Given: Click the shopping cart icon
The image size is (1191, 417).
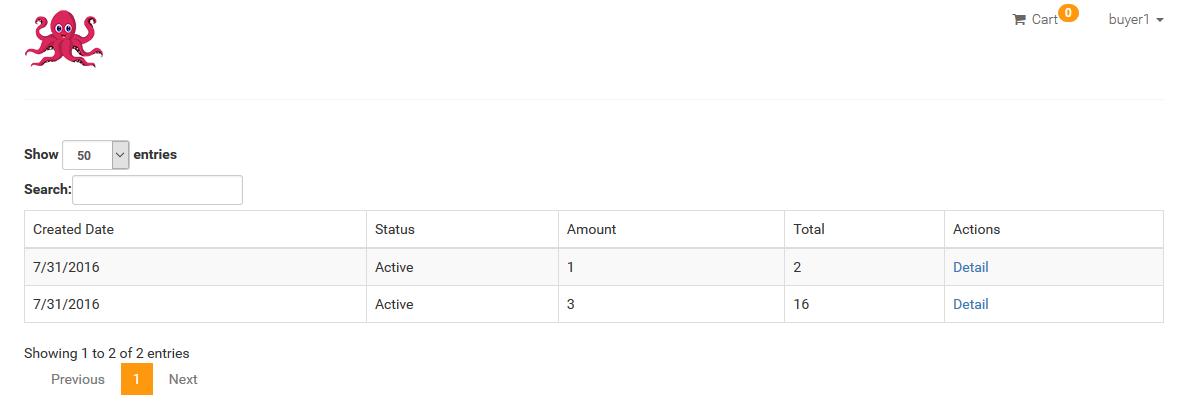Looking at the screenshot, I should click(x=1019, y=19).
